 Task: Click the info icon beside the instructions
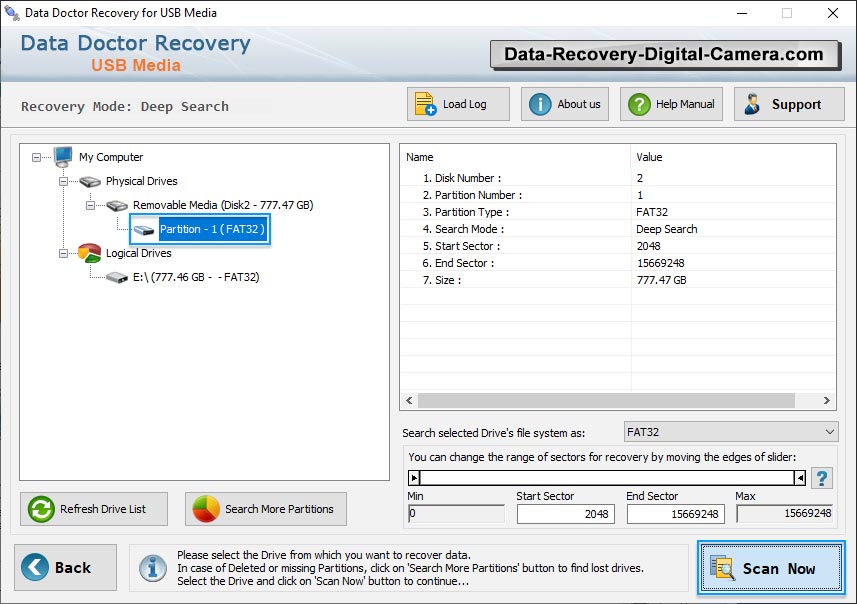152,567
